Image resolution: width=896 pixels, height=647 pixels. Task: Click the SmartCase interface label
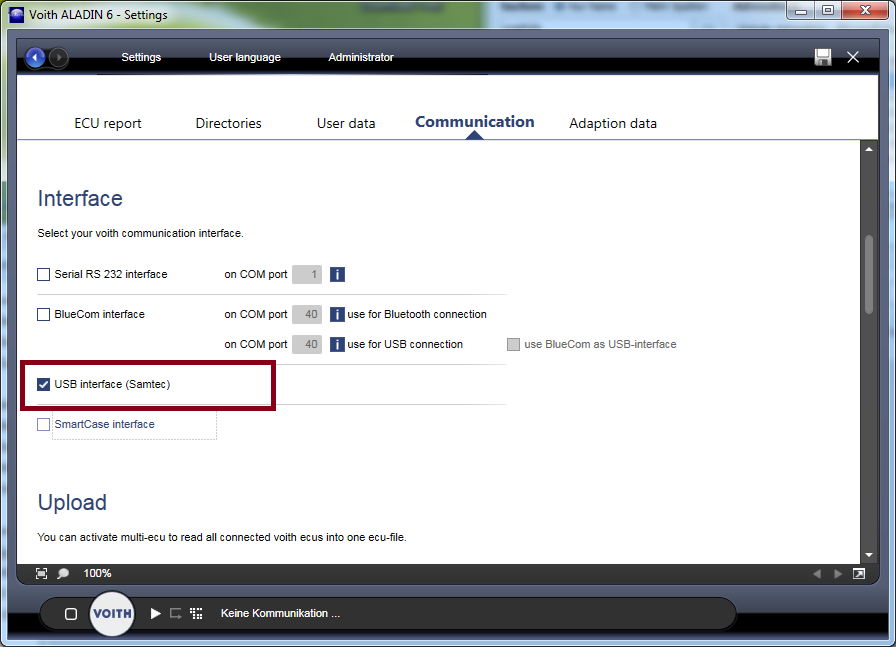coord(104,425)
